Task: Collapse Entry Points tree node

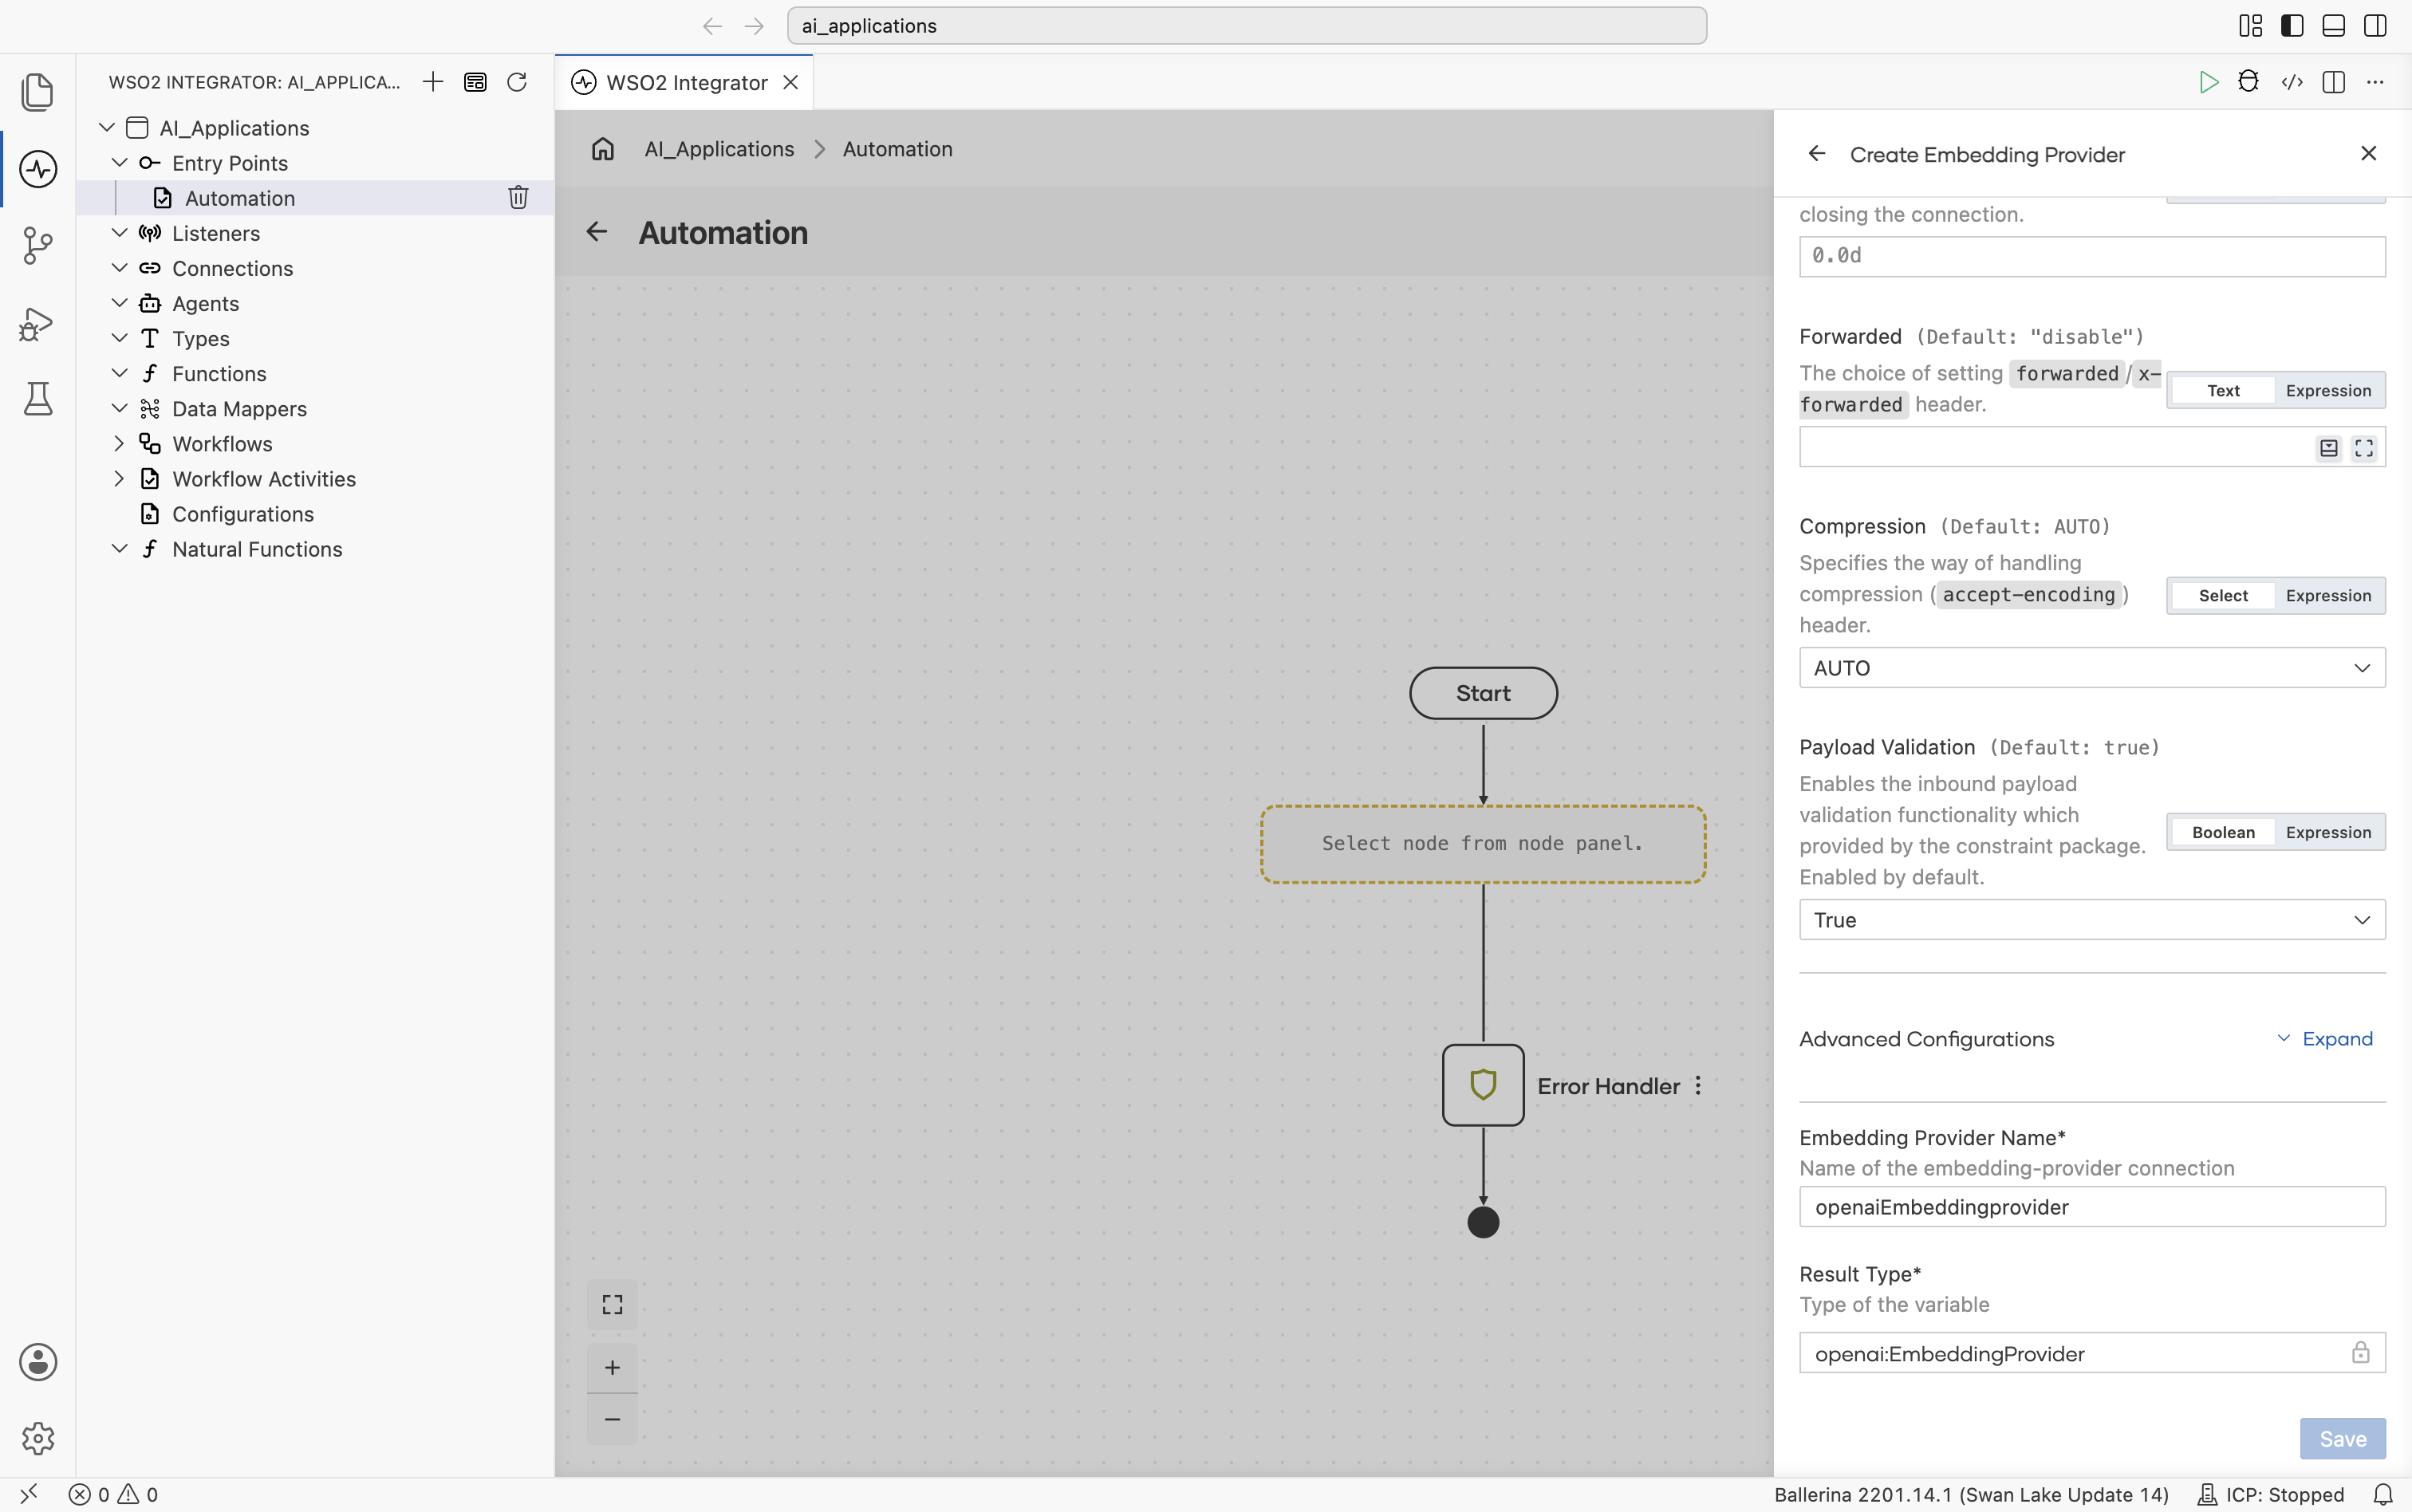Action: pyautogui.click(x=119, y=163)
